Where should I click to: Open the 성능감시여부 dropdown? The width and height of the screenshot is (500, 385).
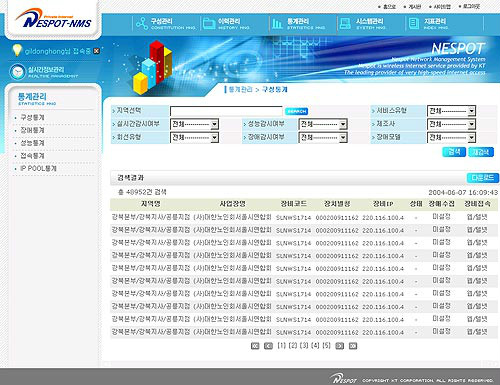[323, 124]
